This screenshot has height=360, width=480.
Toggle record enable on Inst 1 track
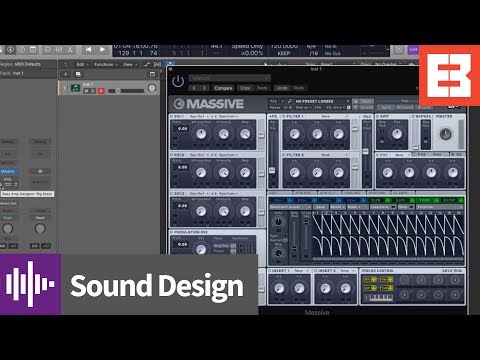coord(101,91)
